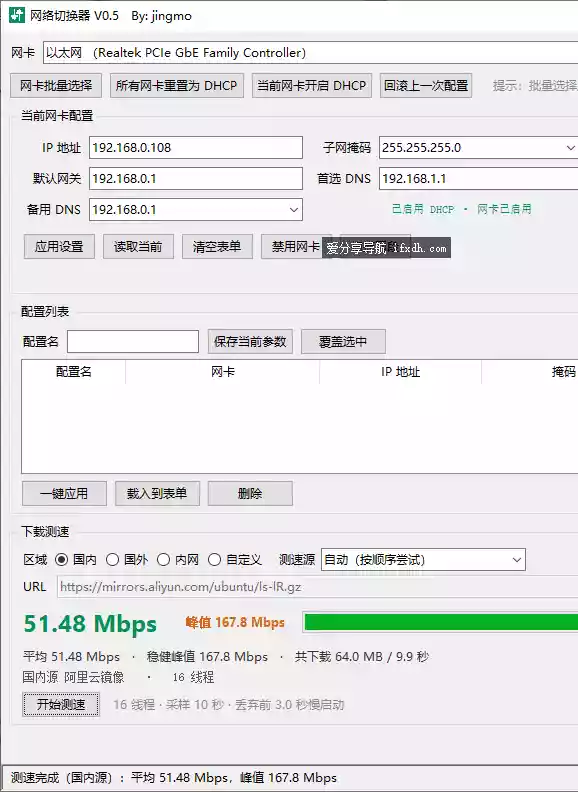Click the 51.48 Mbps large speed readout

click(x=90, y=624)
